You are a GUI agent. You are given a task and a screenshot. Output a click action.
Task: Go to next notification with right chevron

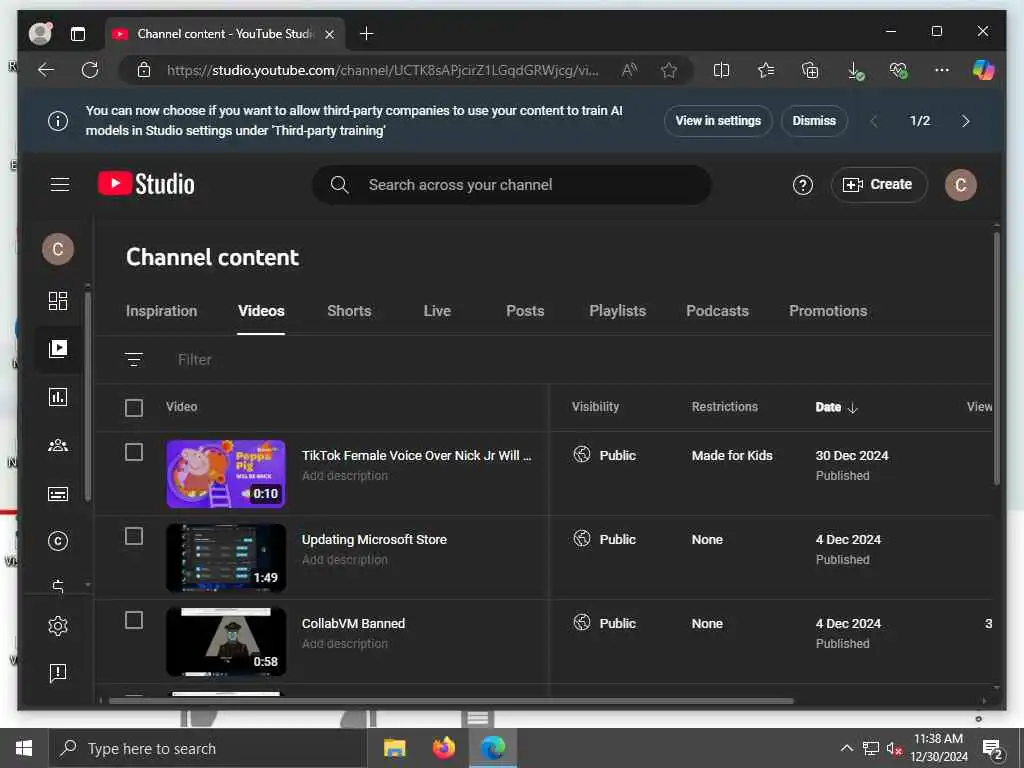pos(965,121)
